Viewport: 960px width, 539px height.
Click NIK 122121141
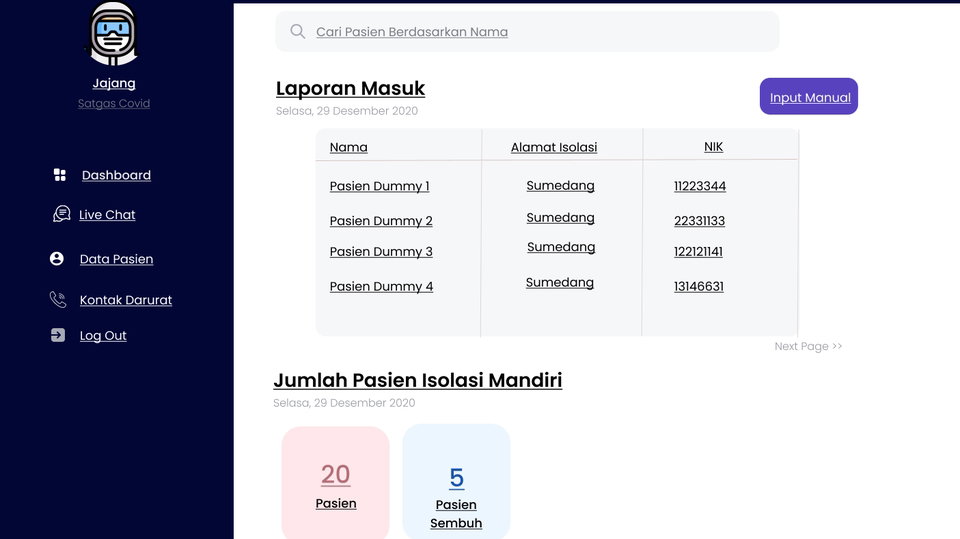(x=698, y=251)
